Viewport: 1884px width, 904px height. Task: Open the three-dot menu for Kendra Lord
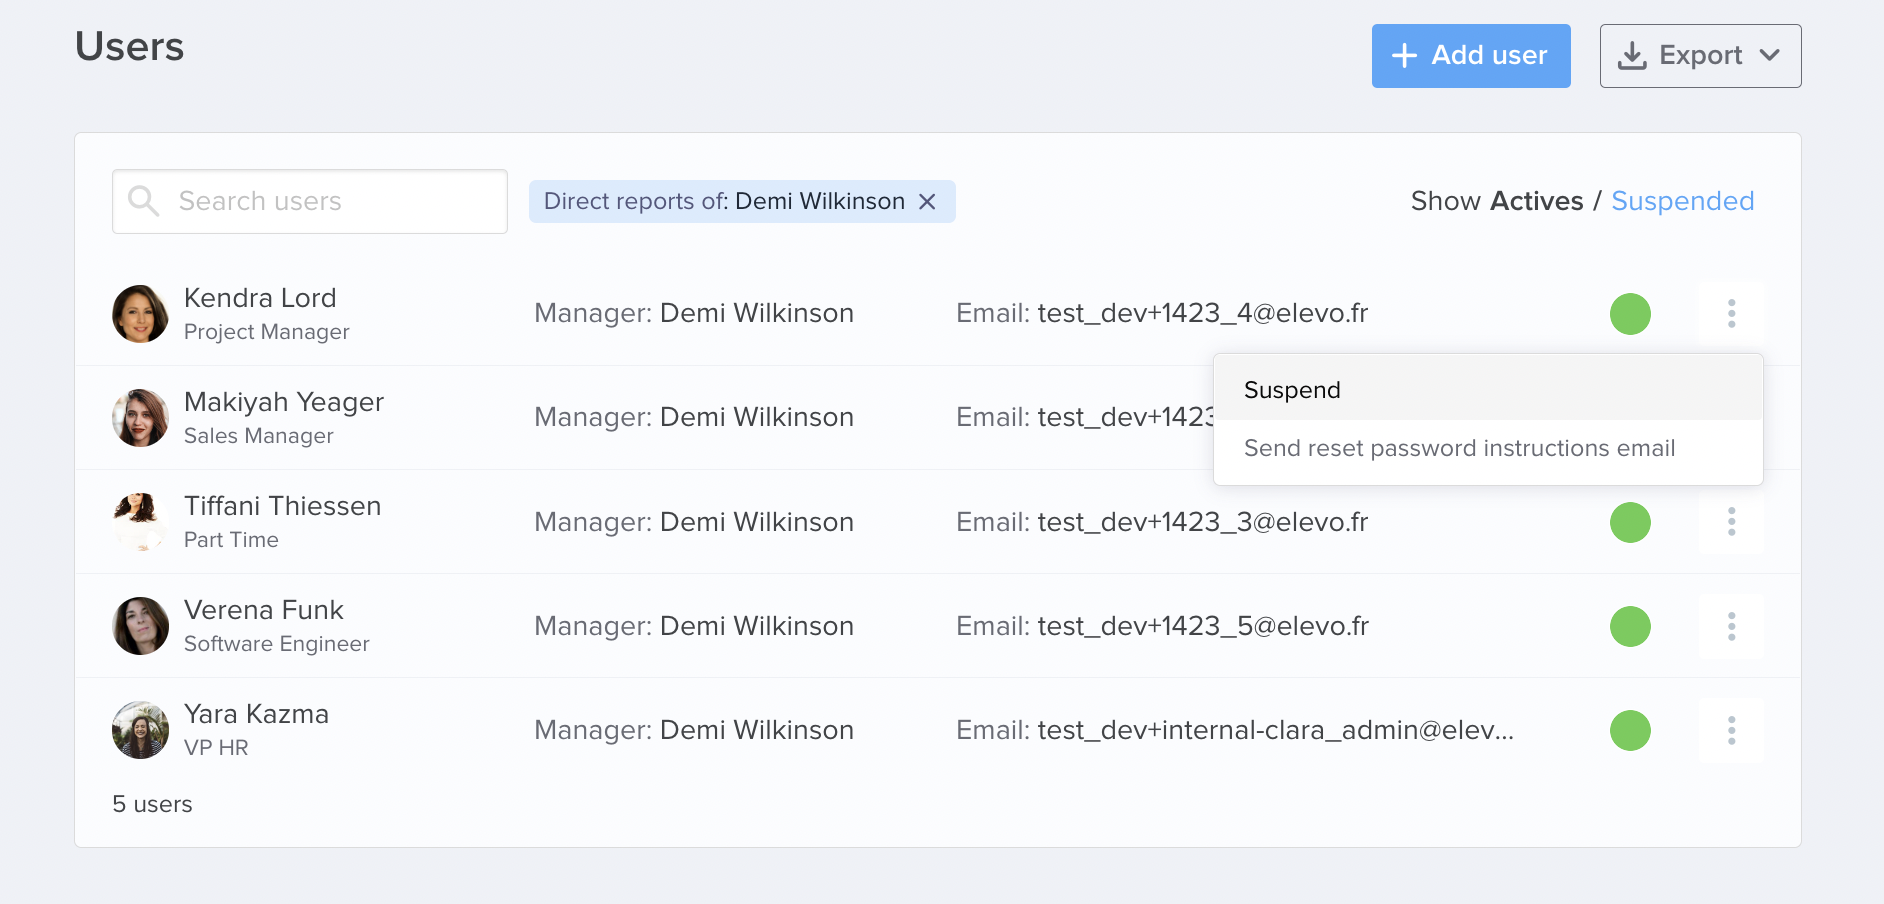click(1731, 314)
